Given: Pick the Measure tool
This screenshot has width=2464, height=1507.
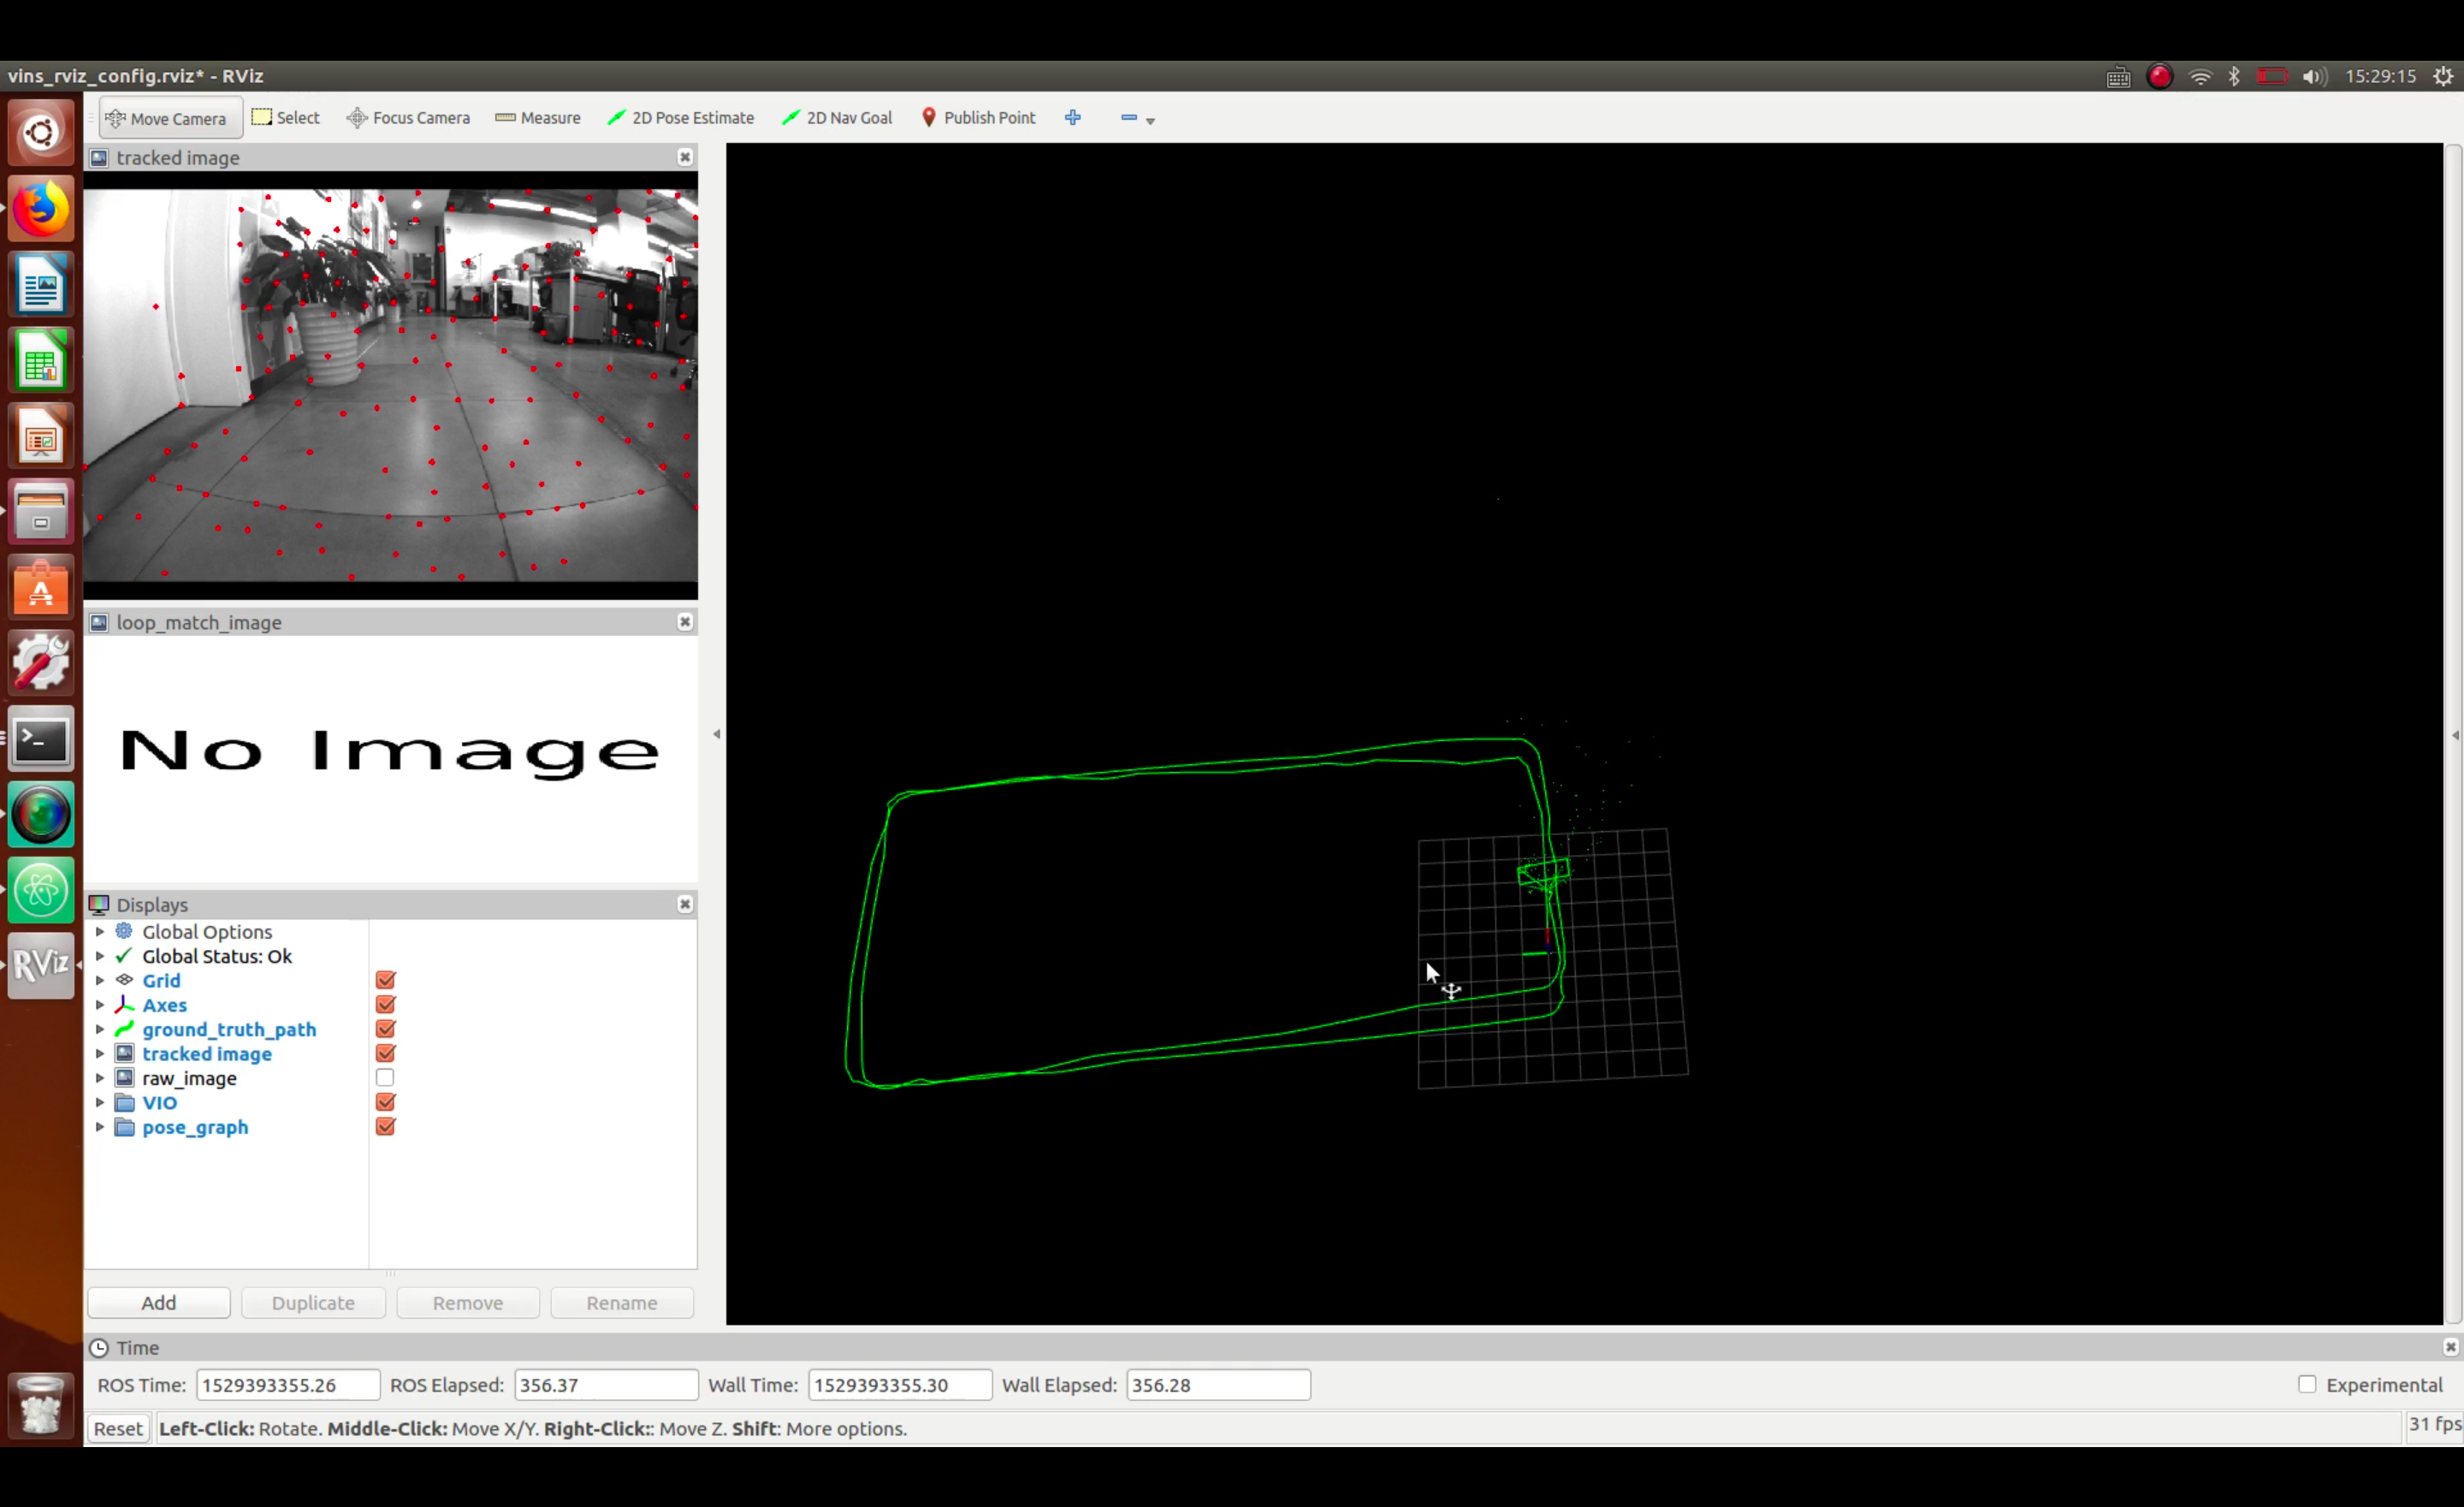Looking at the screenshot, I should tap(537, 117).
